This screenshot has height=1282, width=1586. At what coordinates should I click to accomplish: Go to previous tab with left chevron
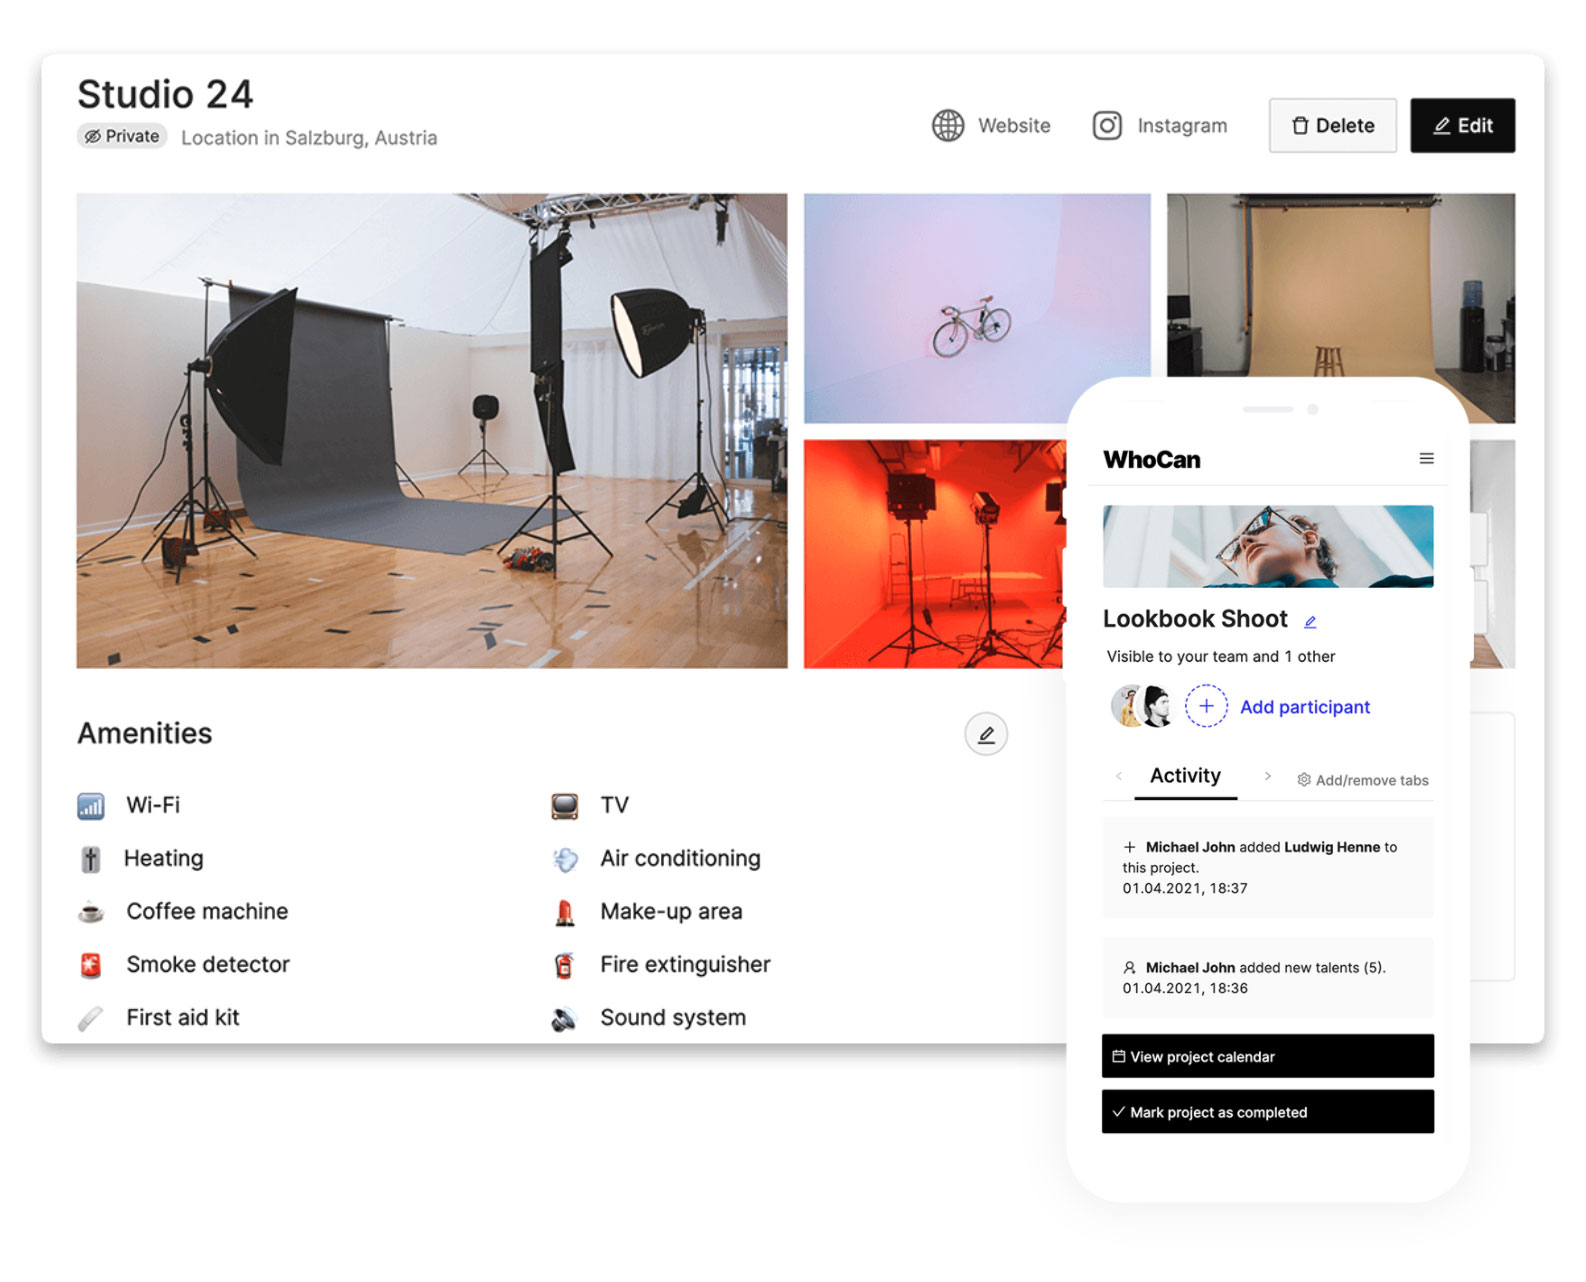click(1119, 777)
